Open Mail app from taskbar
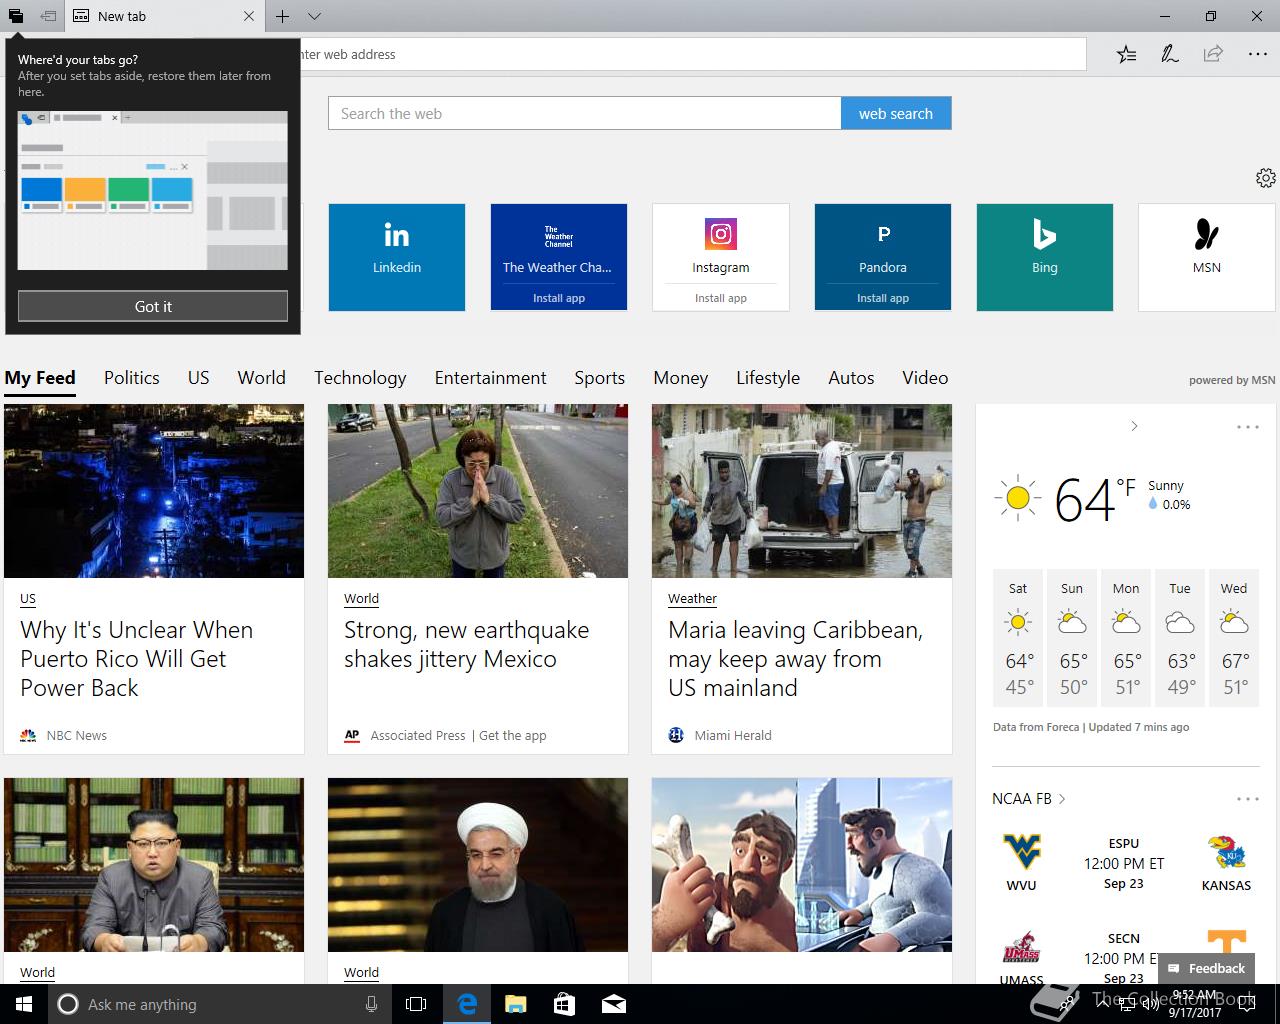This screenshot has height=1024, width=1280. (614, 1004)
